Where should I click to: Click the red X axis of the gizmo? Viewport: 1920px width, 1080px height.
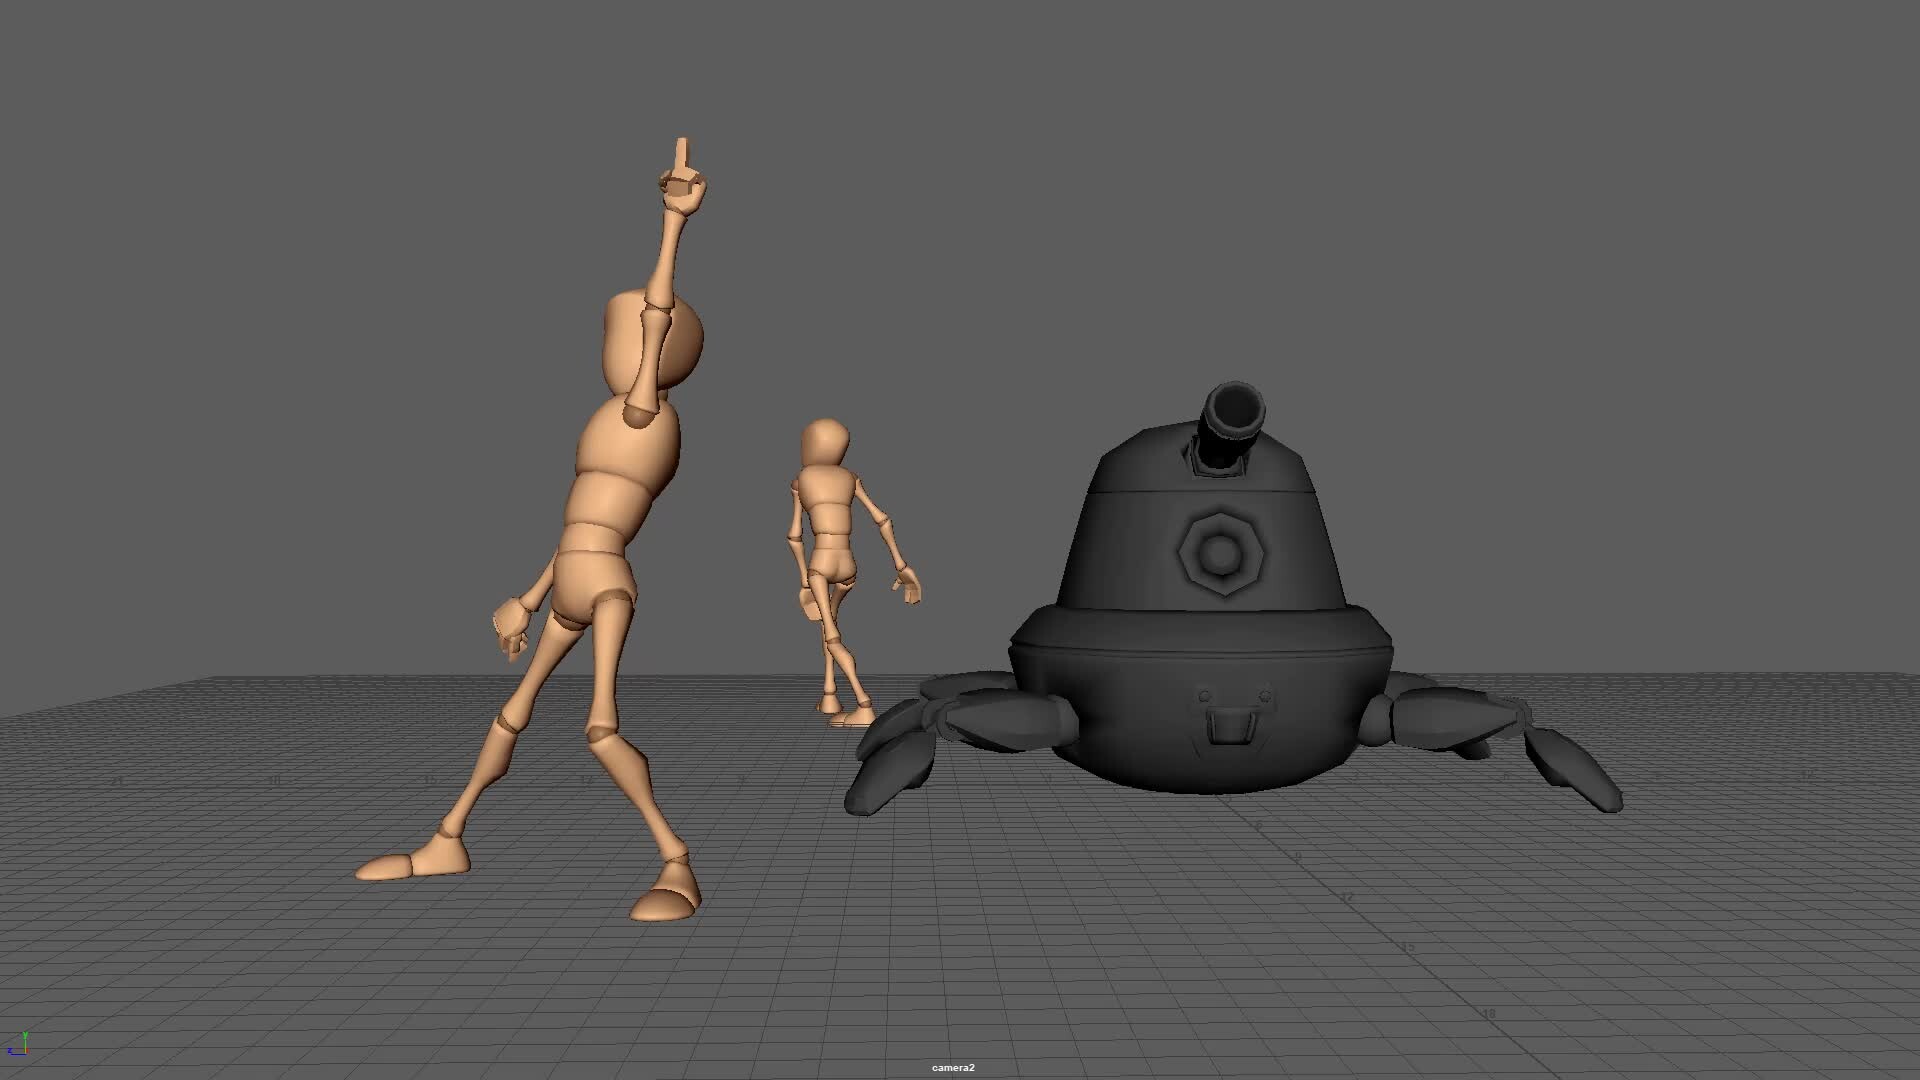[27, 1051]
